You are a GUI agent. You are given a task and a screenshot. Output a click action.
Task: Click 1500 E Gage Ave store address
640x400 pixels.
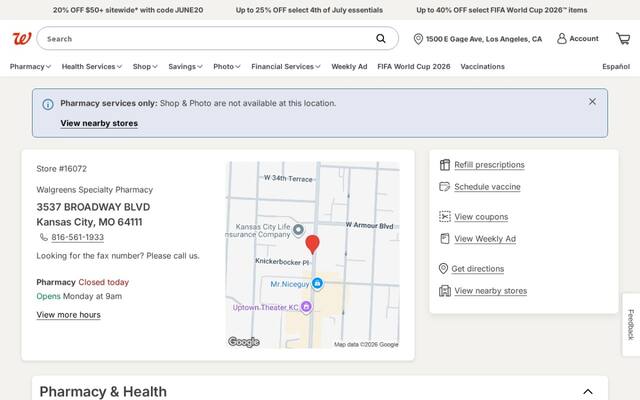click(x=484, y=39)
